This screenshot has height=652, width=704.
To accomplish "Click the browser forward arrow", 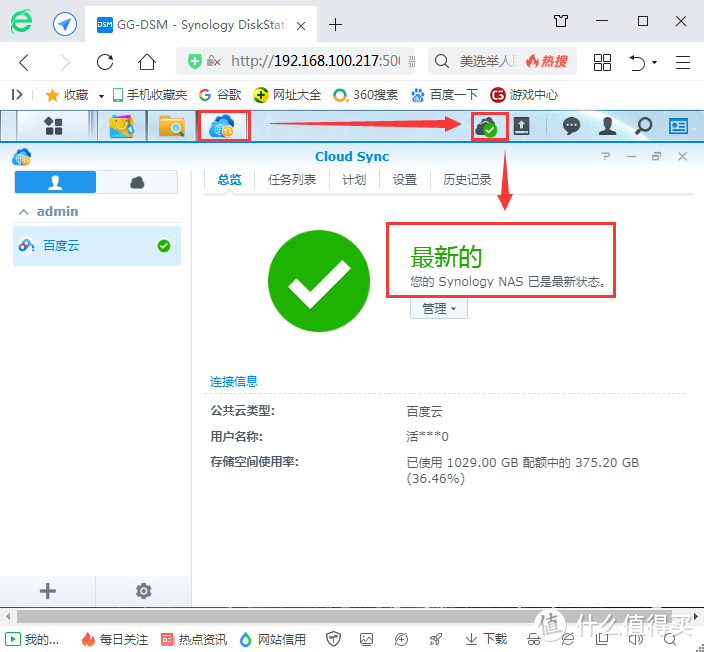I will (66, 62).
